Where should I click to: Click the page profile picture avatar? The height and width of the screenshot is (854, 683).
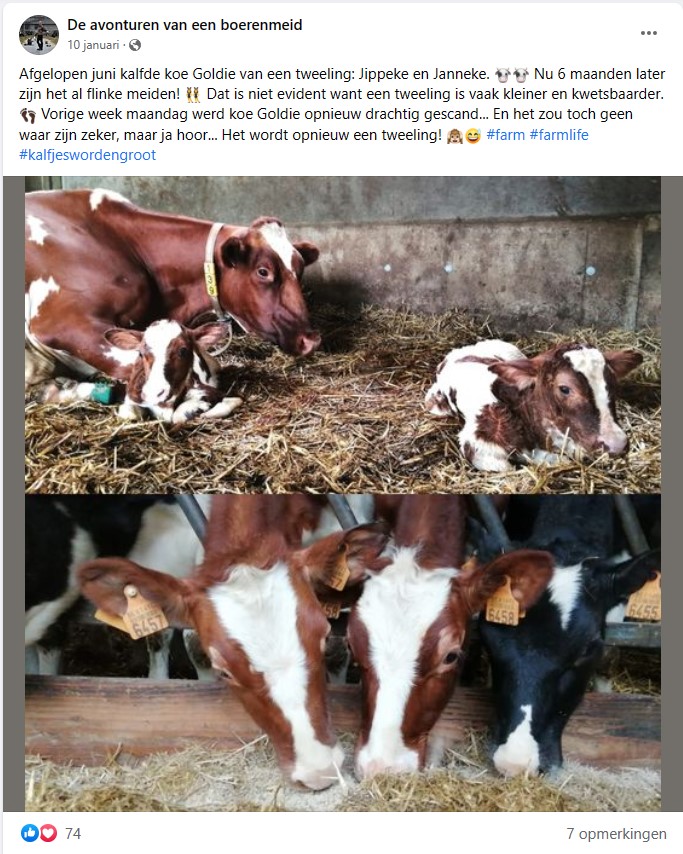39,35
